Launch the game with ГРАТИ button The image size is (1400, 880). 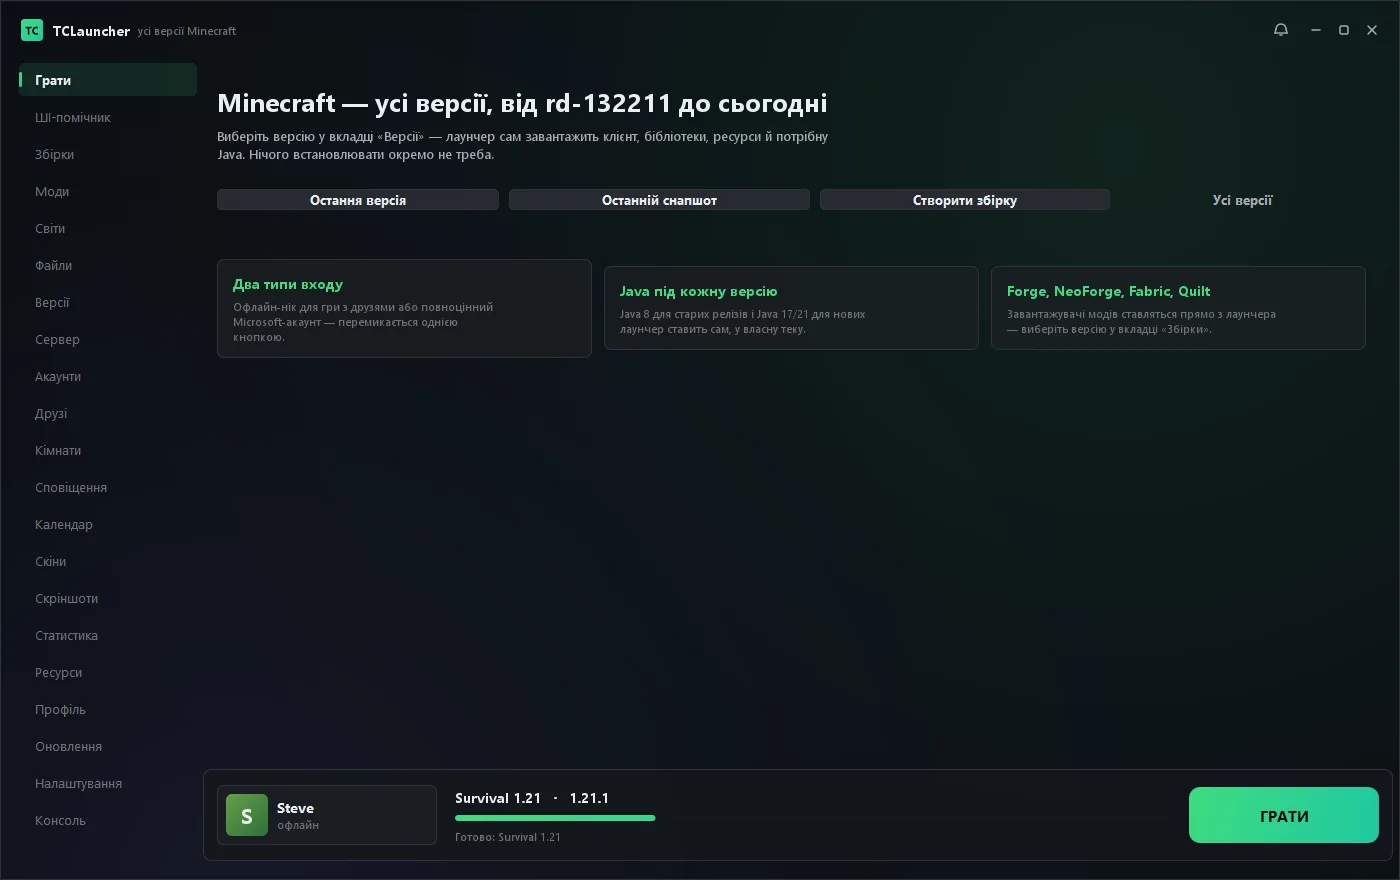click(1284, 815)
